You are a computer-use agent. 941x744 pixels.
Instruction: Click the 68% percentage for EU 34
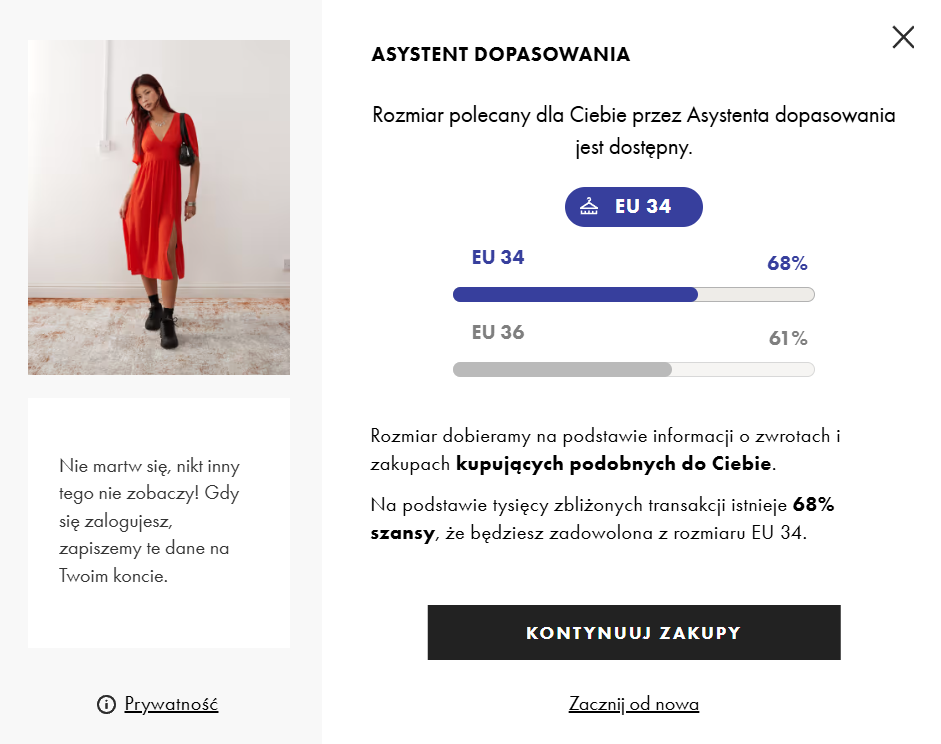tap(788, 264)
